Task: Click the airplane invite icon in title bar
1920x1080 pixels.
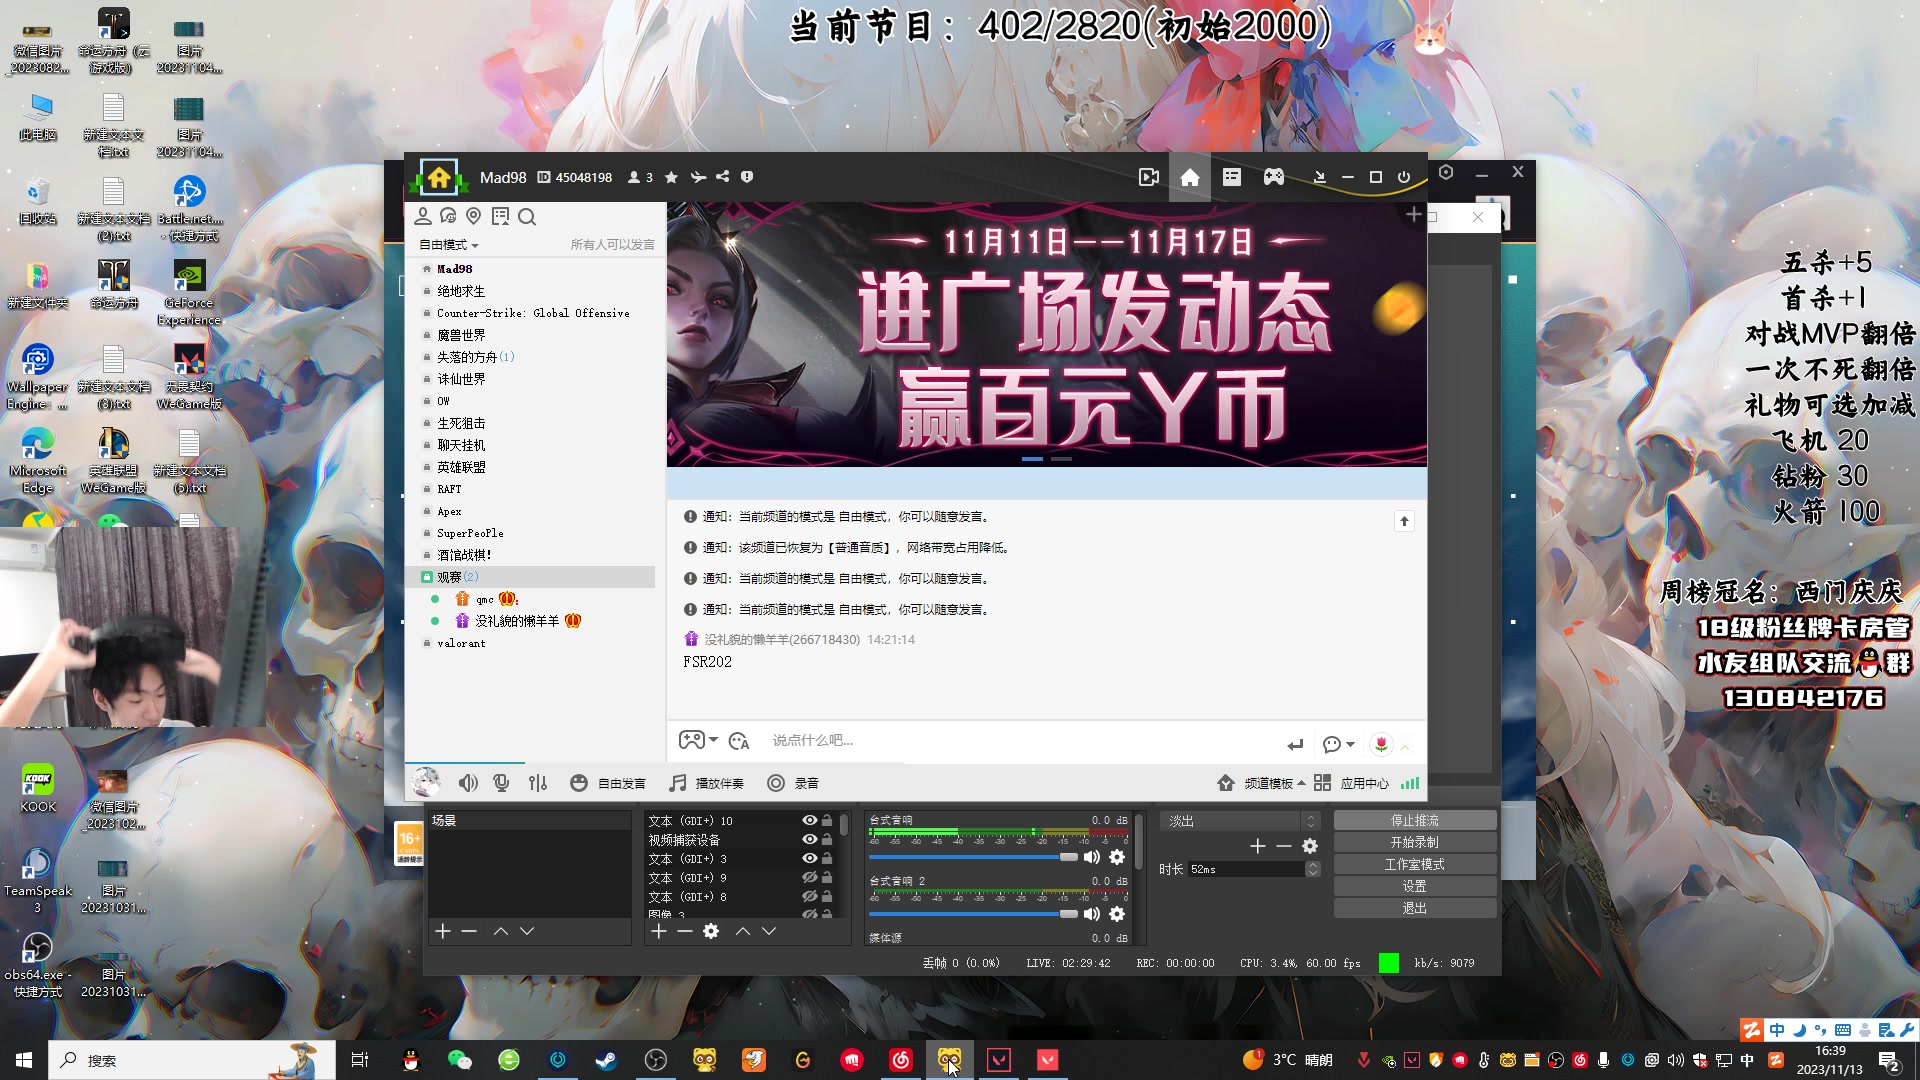Action: [x=698, y=177]
